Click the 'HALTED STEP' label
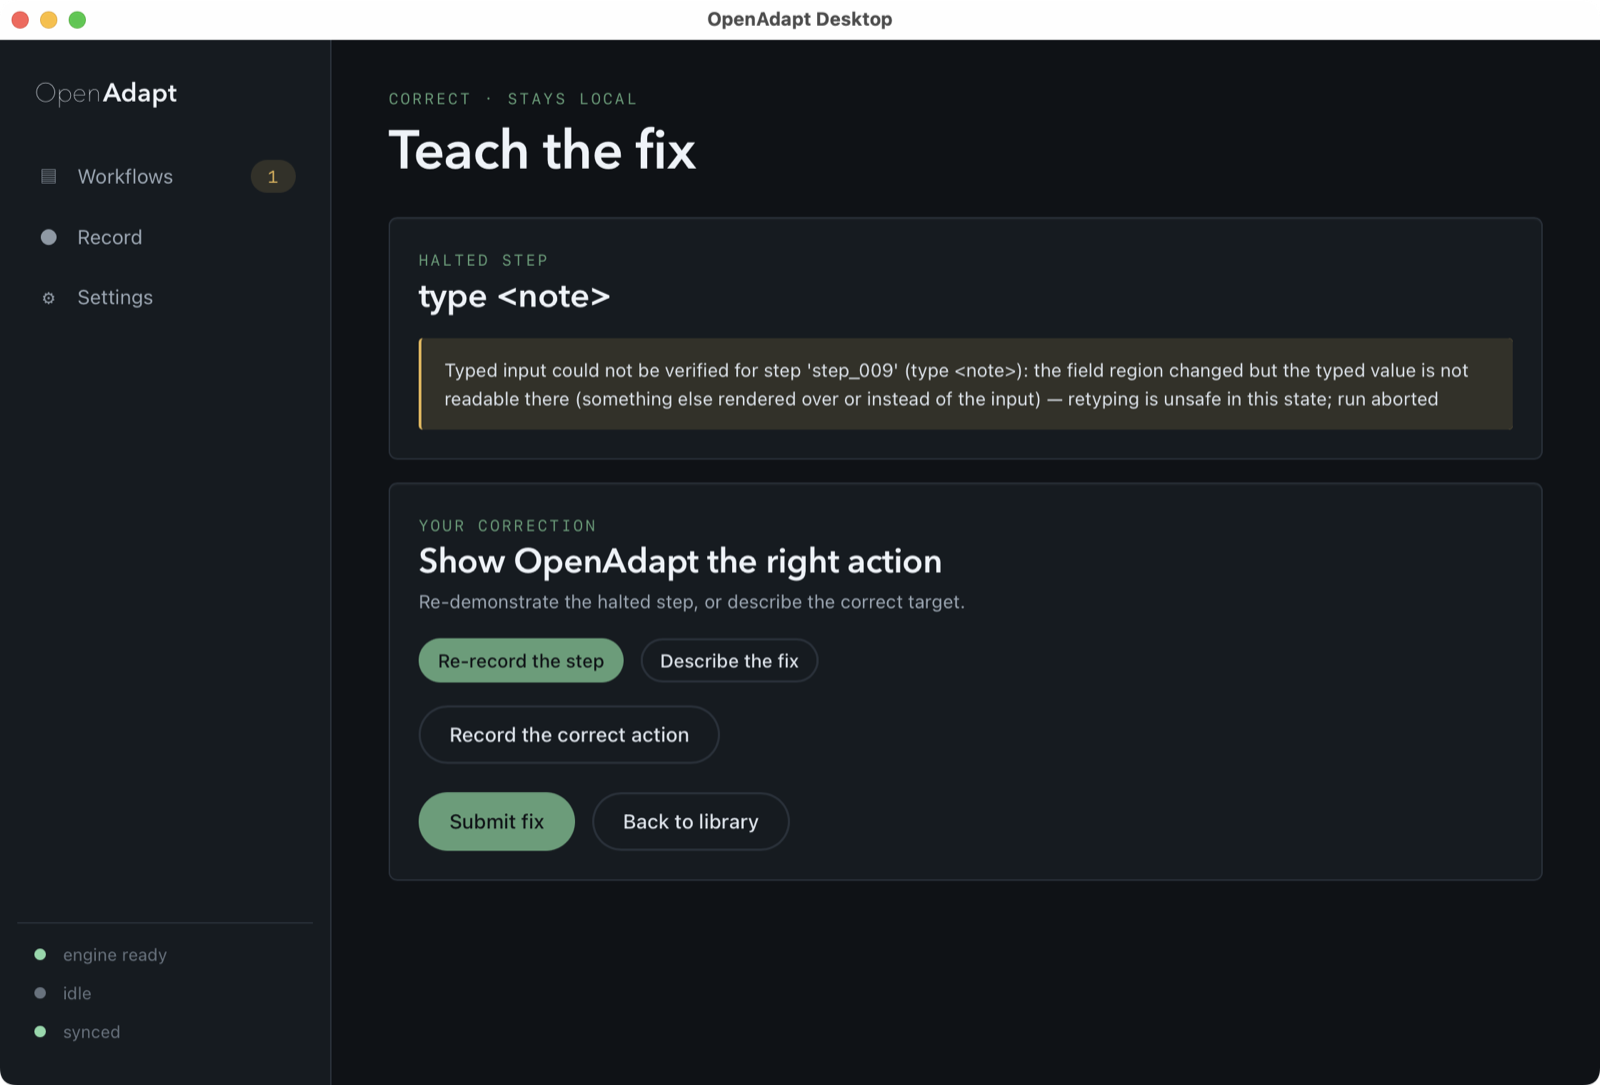This screenshot has width=1600, height=1085. pos(483,260)
